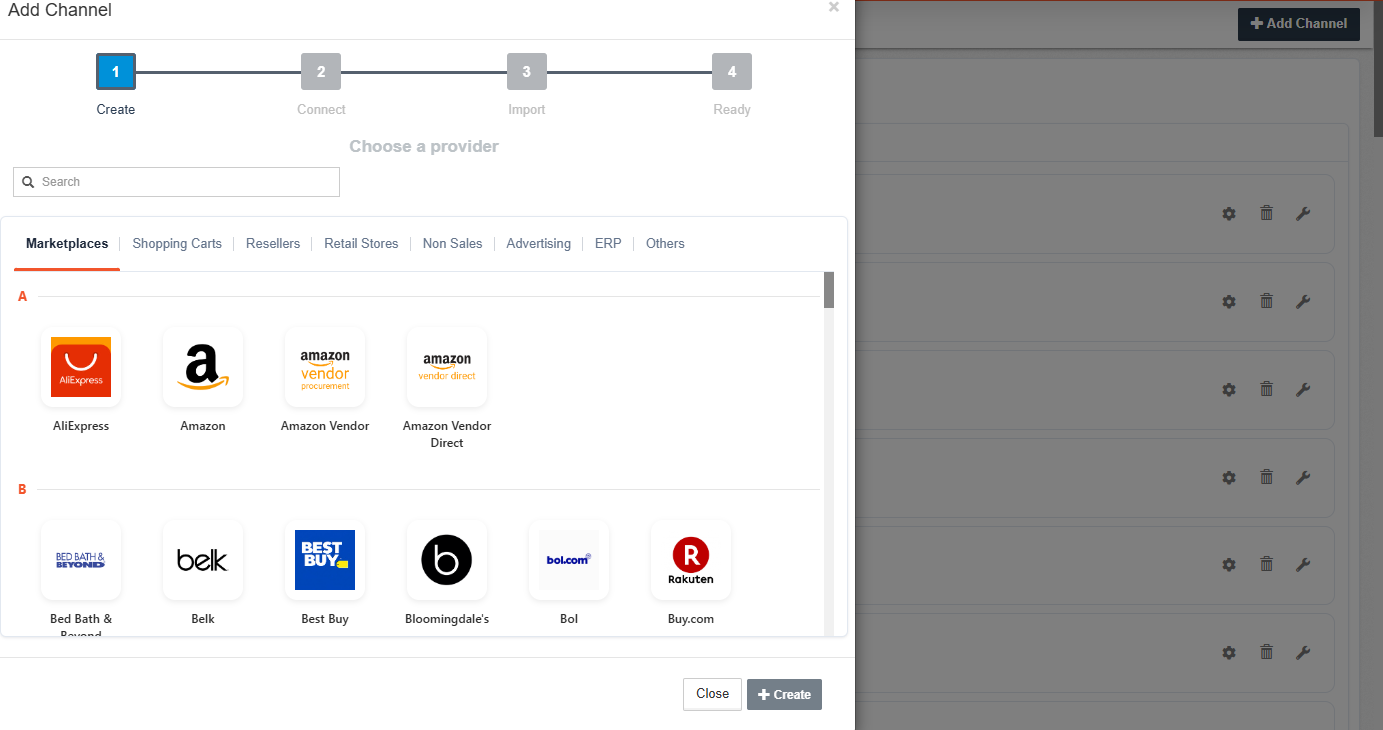Choose the Belk provider logo
Viewport: 1383px width, 730px height.
(203, 560)
